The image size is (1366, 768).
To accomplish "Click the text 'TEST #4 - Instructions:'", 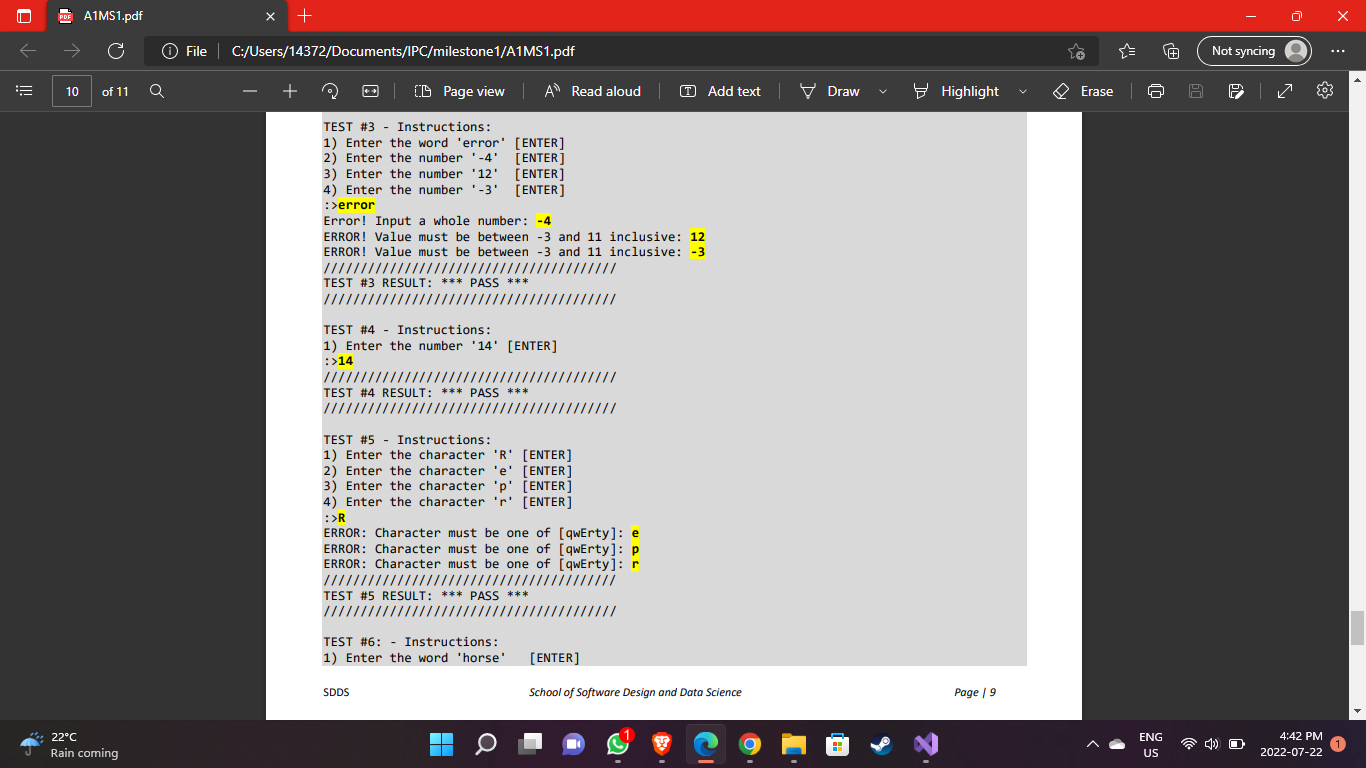I will pos(407,330).
